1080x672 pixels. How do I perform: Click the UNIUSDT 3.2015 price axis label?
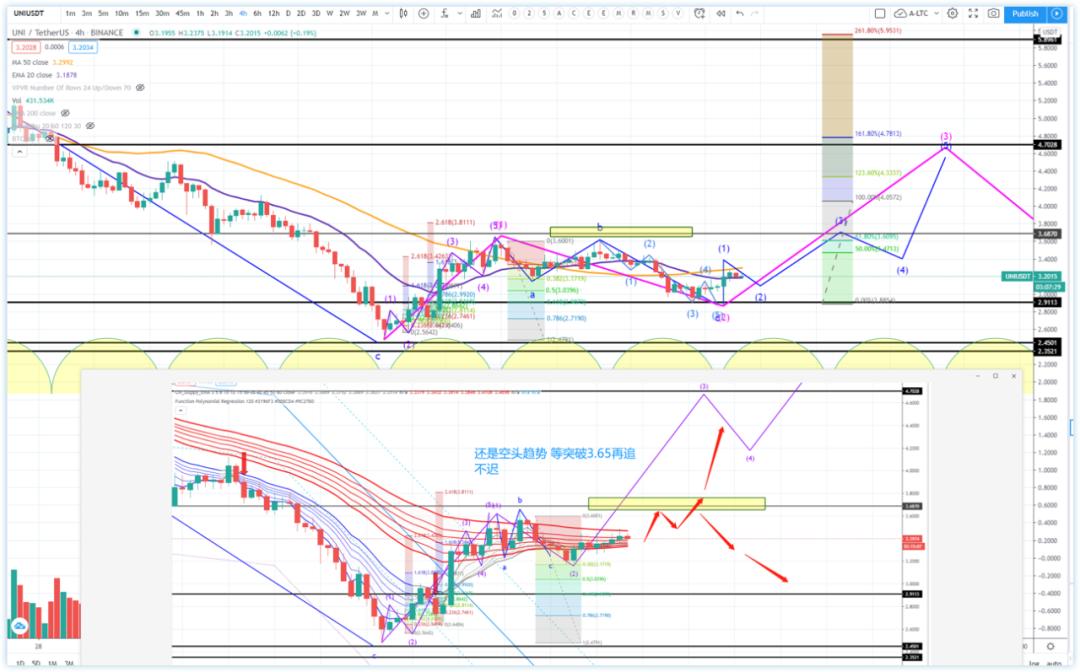pos(1033,276)
